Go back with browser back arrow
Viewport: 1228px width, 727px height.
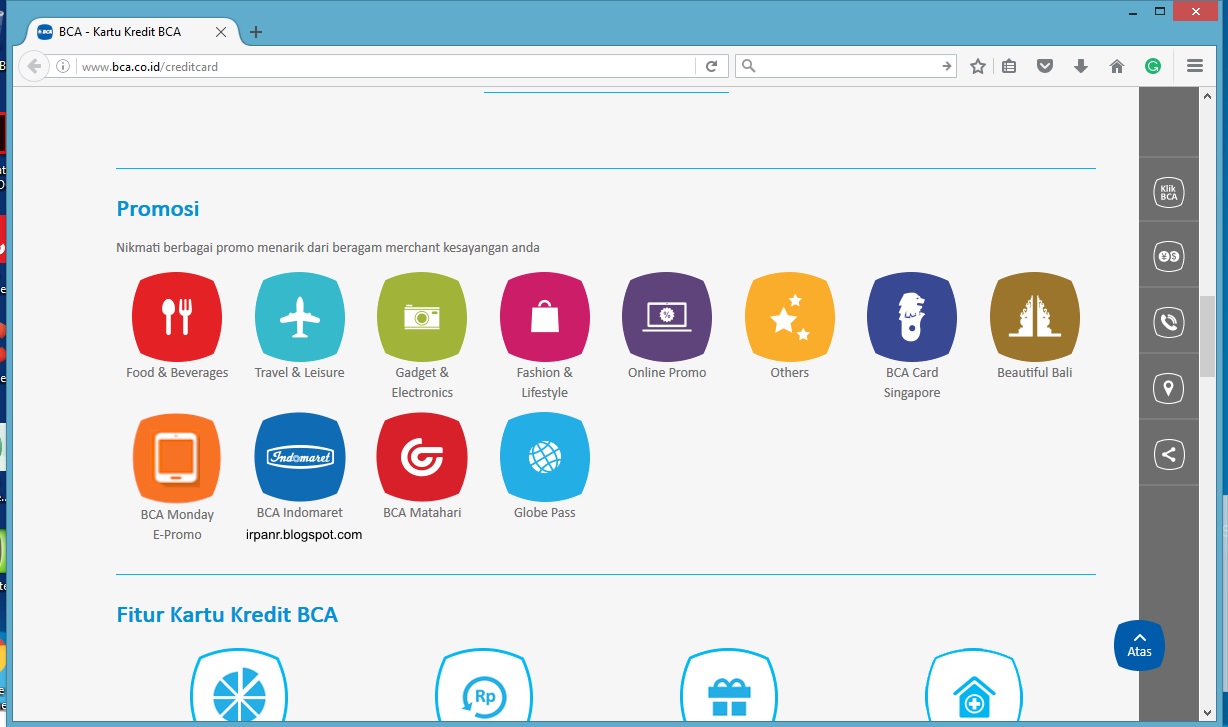tap(34, 66)
